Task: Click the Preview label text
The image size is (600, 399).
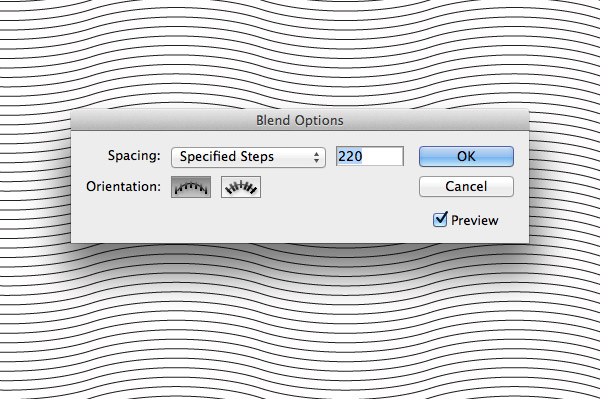Action: 474,220
